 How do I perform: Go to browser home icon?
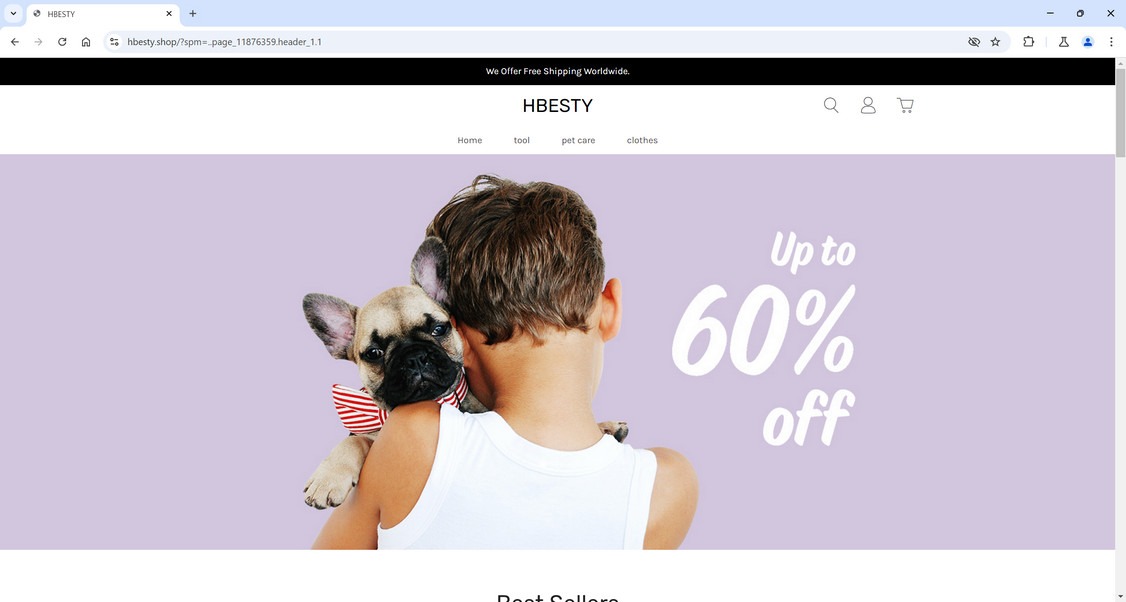pyautogui.click(x=86, y=42)
